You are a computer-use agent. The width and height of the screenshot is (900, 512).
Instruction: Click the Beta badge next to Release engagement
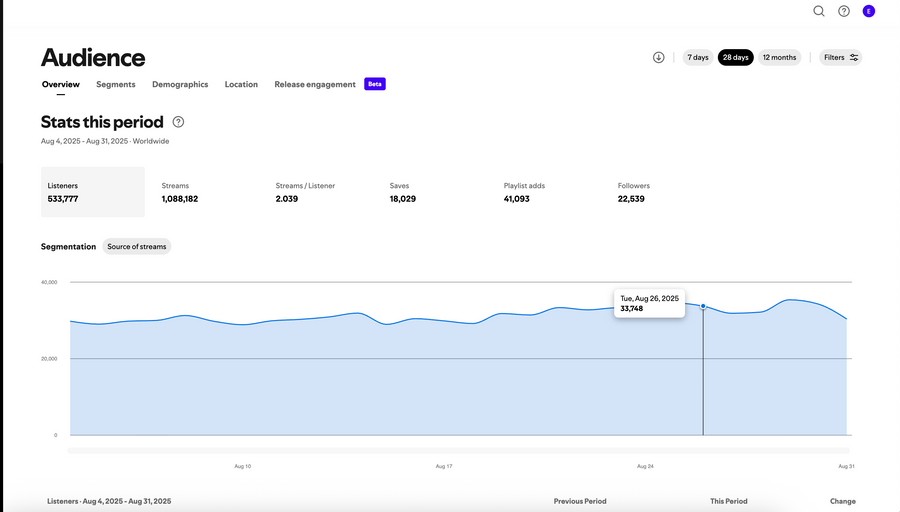pyautogui.click(x=375, y=84)
